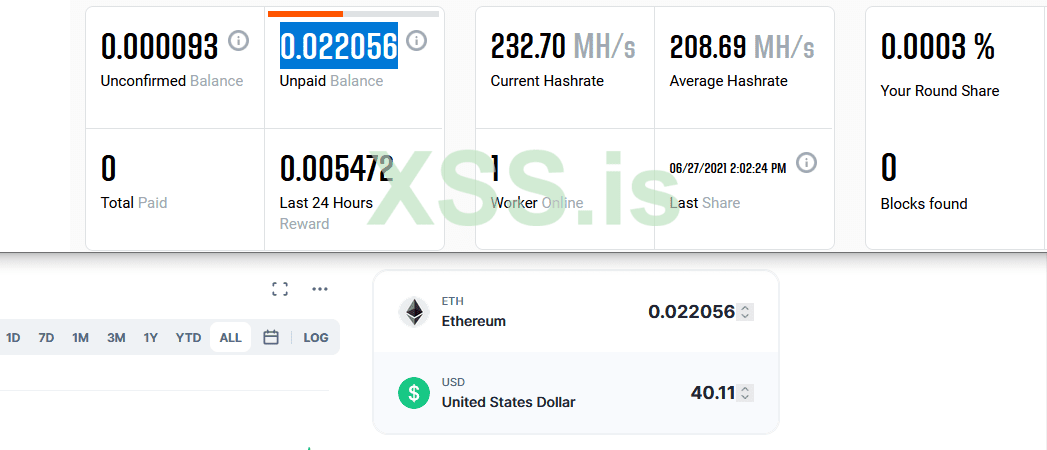Click current hashrate value 232.70 MH/s
Image resolution: width=1047 pixels, height=450 pixels.
click(563, 47)
